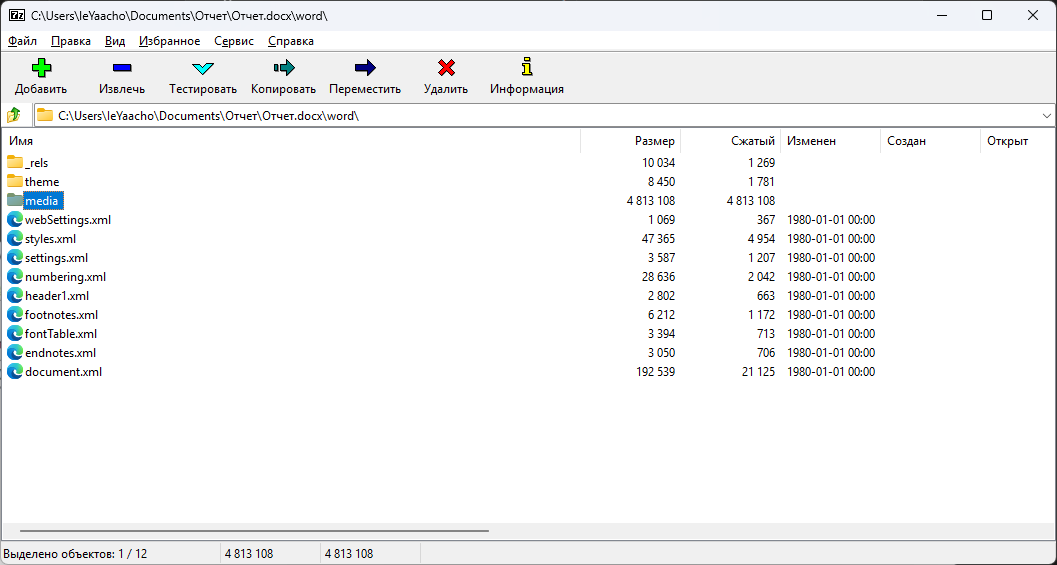Sort by the Изменен column header
The width and height of the screenshot is (1057, 565).
[830, 141]
